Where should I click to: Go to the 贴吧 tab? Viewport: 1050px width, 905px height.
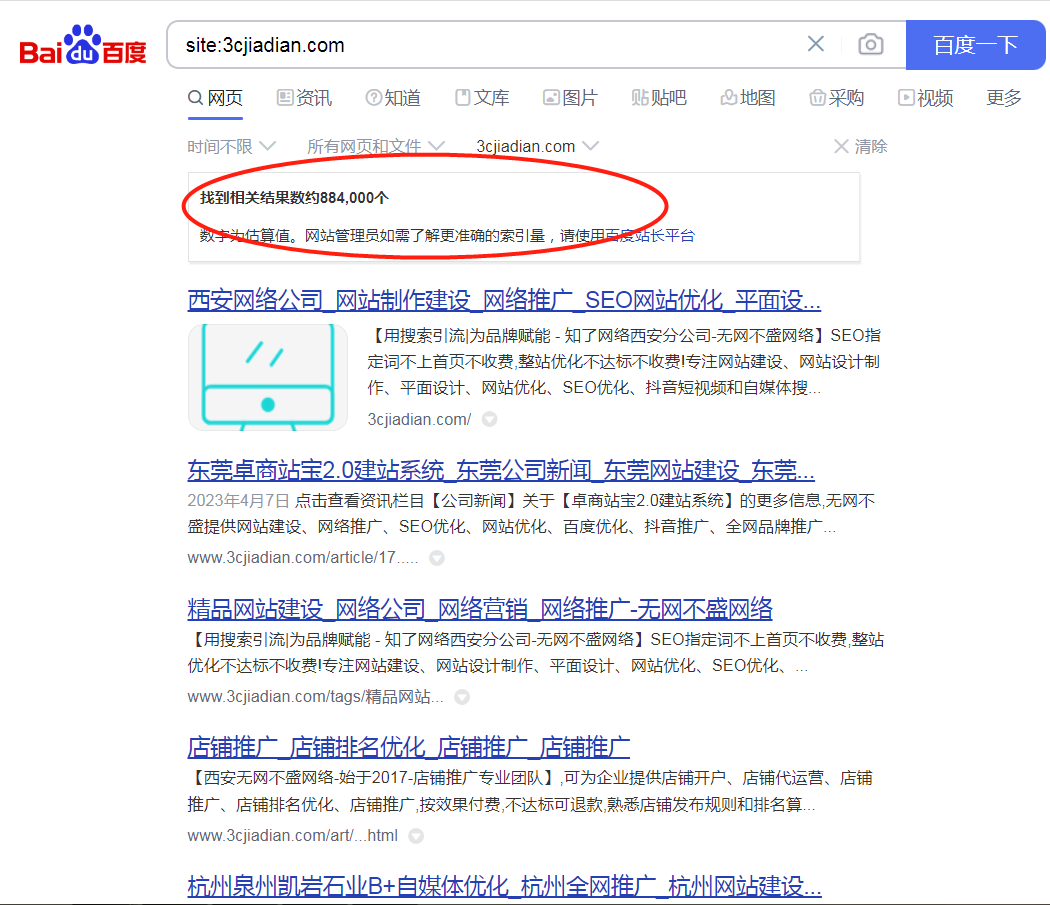coord(659,98)
